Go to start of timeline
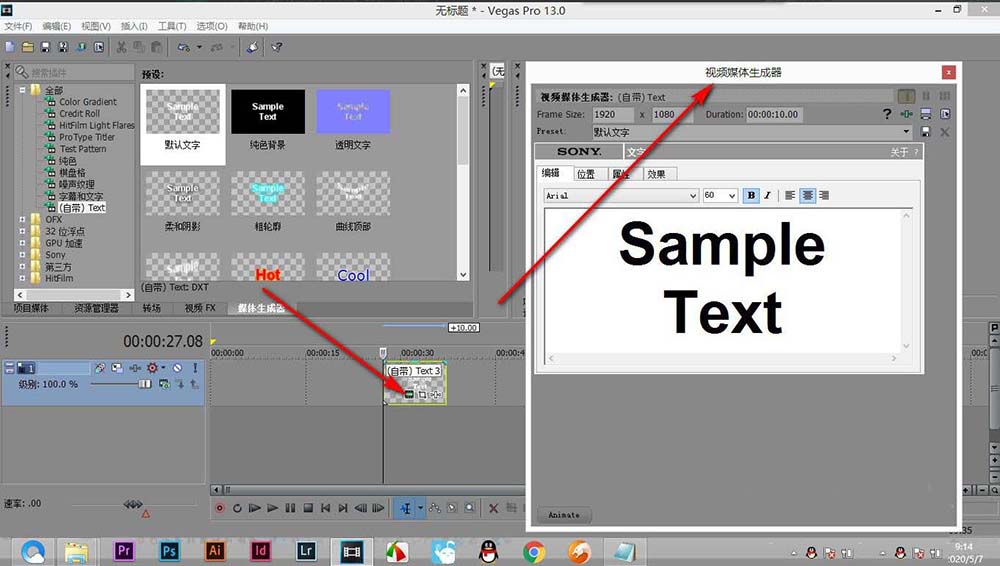The width and height of the screenshot is (1000, 566). tap(326, 509)
